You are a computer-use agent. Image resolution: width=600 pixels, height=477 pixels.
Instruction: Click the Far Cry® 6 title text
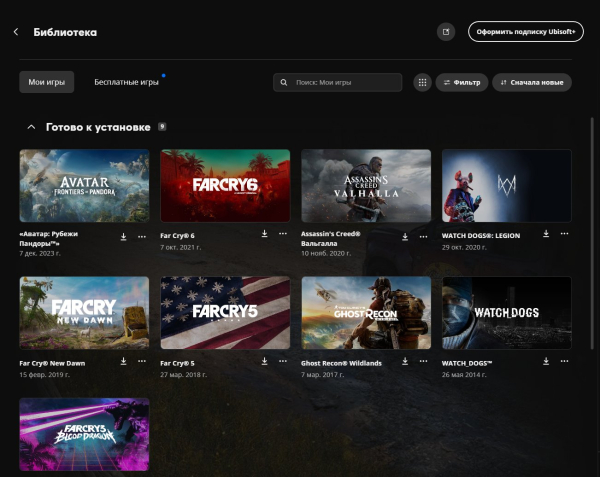177,236
